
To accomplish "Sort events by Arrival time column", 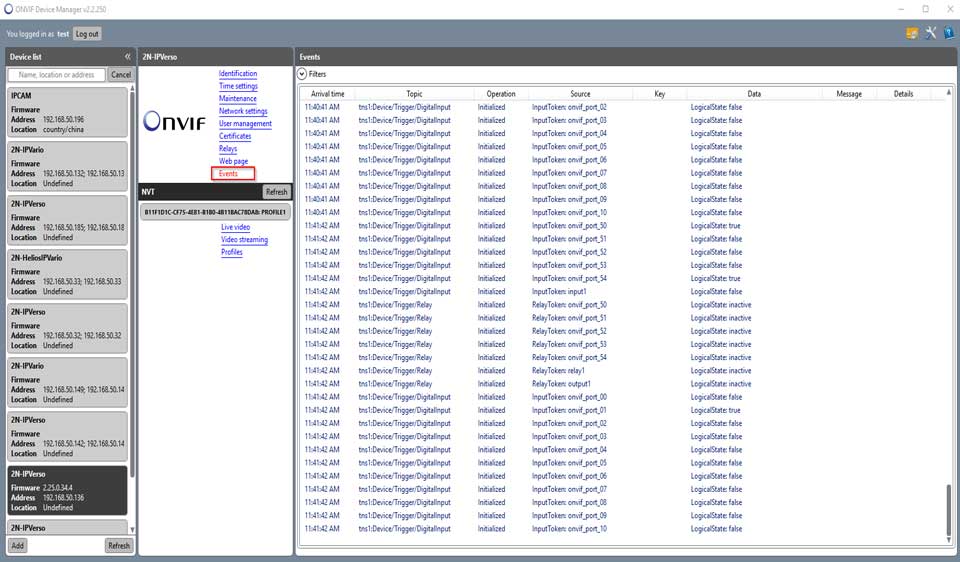I will coord(327,94).
